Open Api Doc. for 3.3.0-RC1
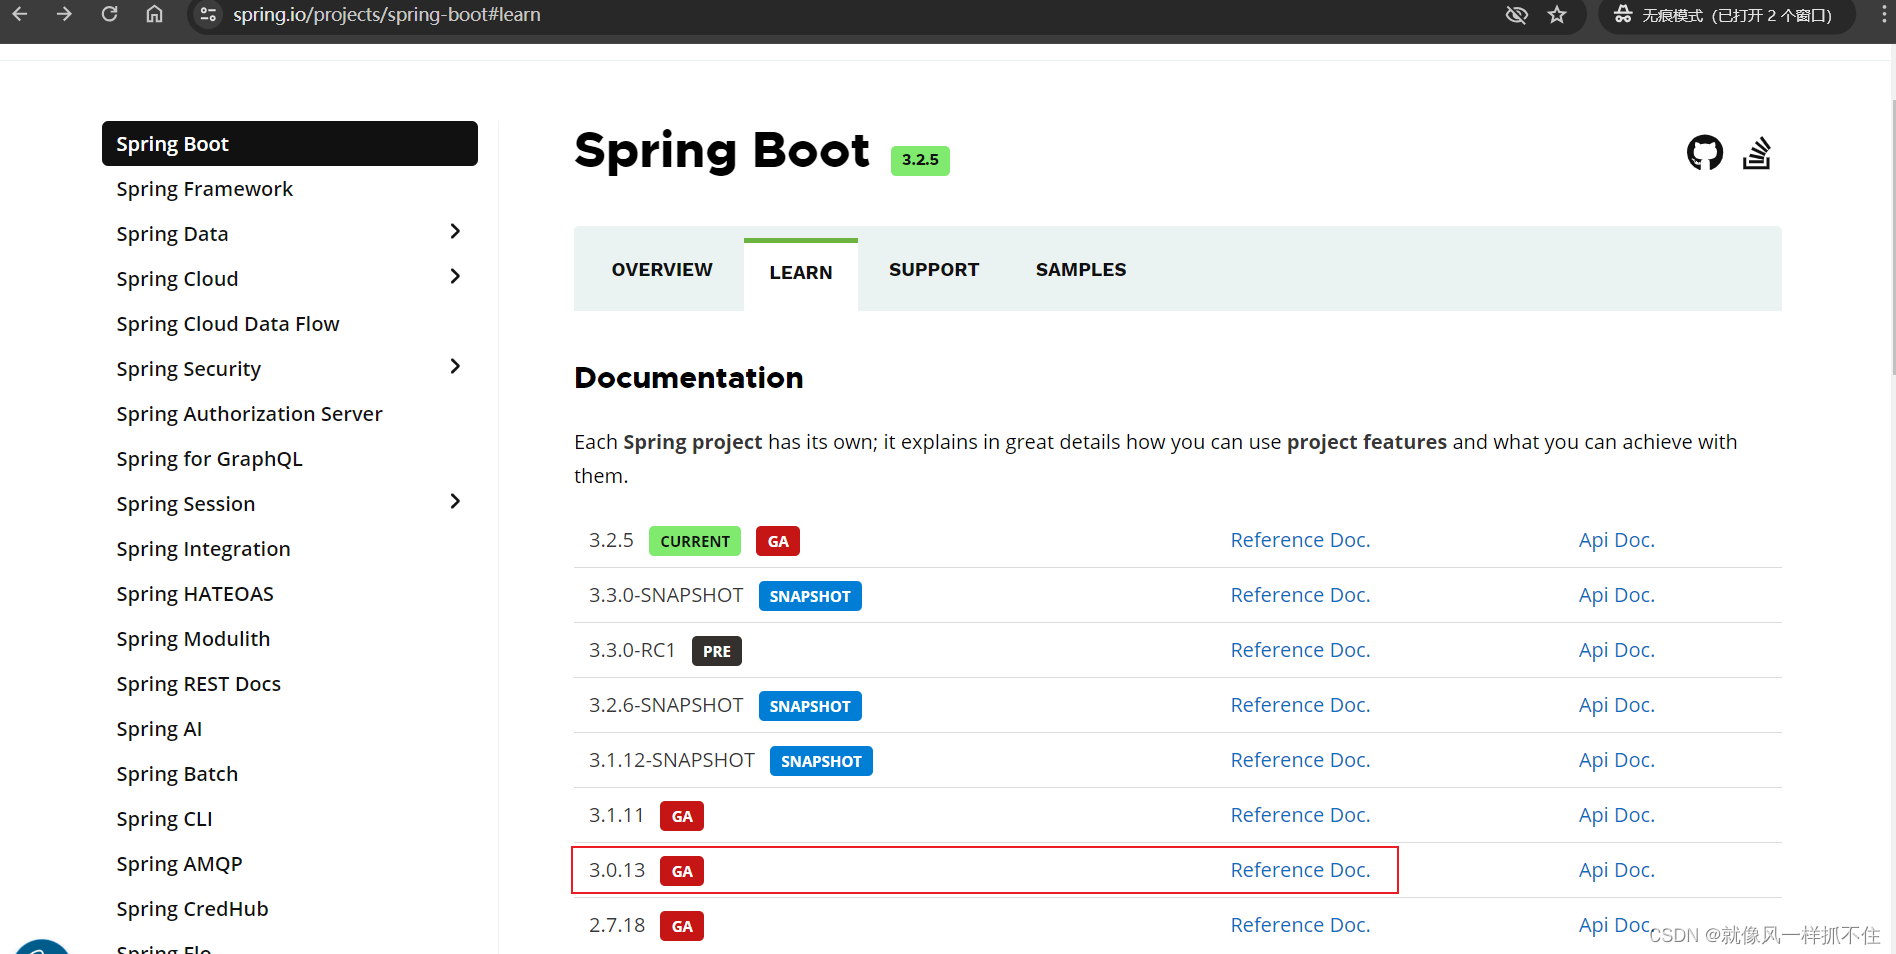Image resolution: width=1896 pixels, height=954 pixels. (1616, 650)
